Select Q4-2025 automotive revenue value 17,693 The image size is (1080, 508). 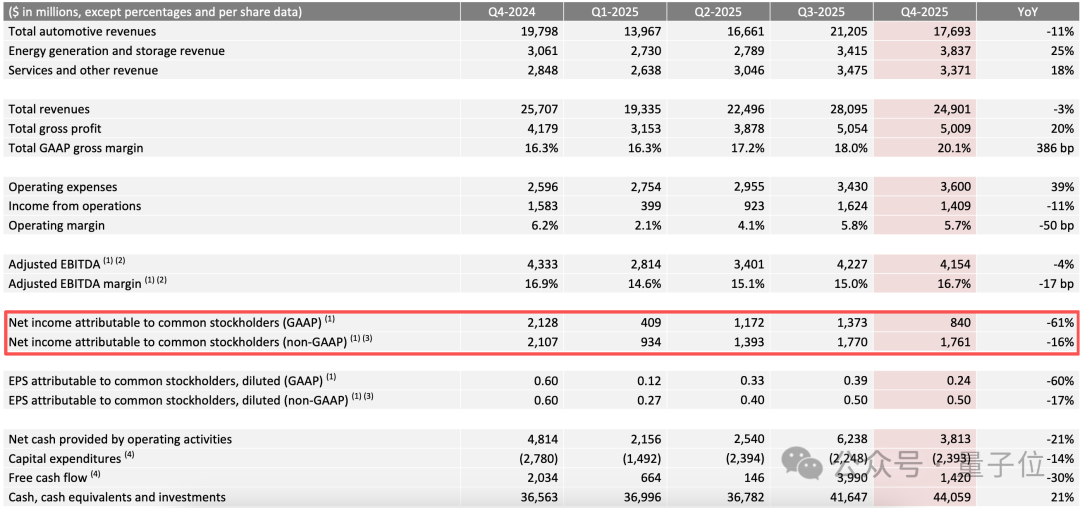coord(953,32)
